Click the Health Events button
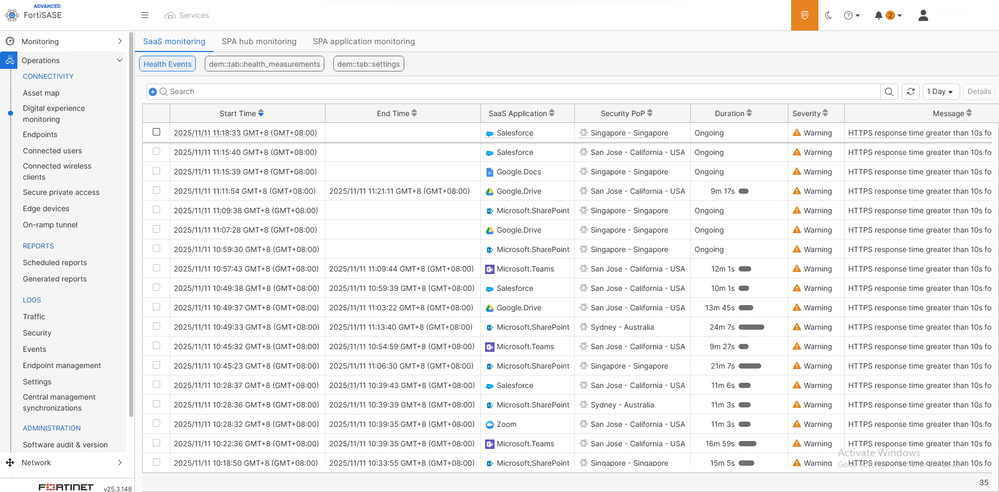This screenshot has width=999, height=492. 169,64
